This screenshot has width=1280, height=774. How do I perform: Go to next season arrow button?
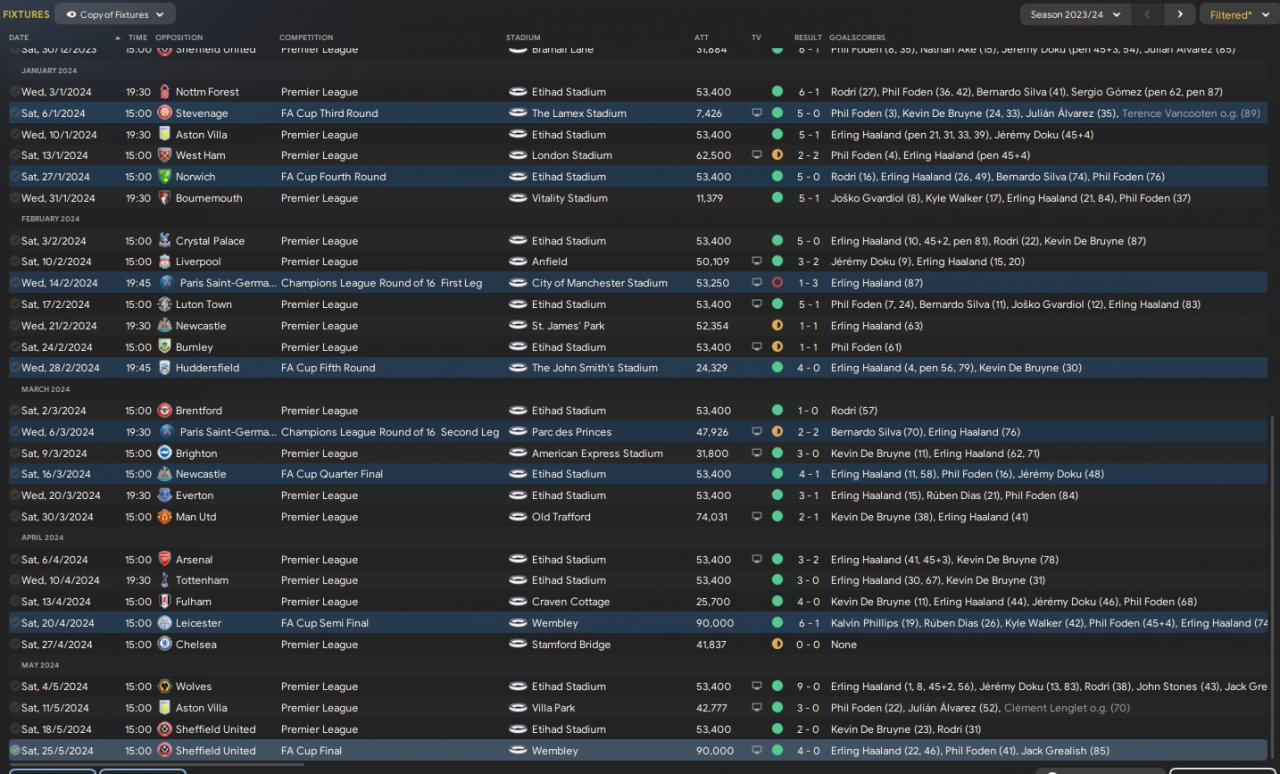(1180, 14)
